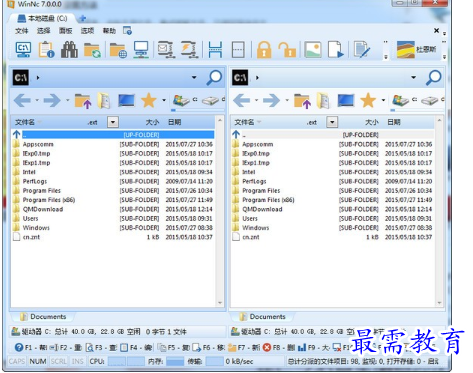Expand left panel back history arrow
Image resolution: width=473 pixels, height=373 pixels.
tap(37, 100)
